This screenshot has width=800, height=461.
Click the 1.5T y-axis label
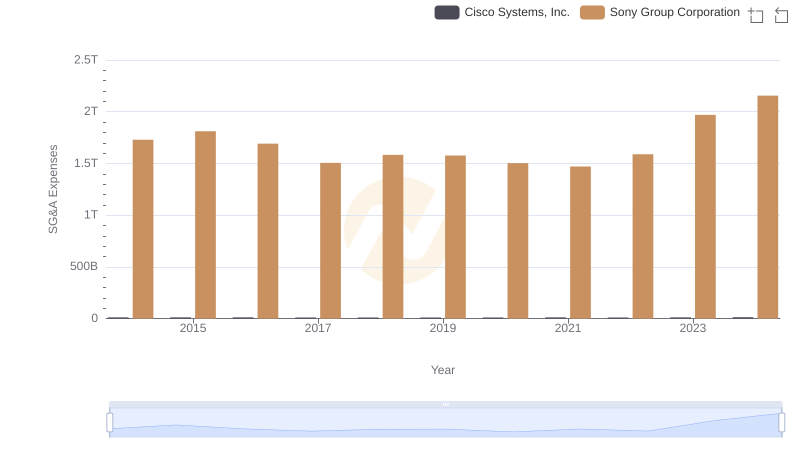tap(86, 163)
